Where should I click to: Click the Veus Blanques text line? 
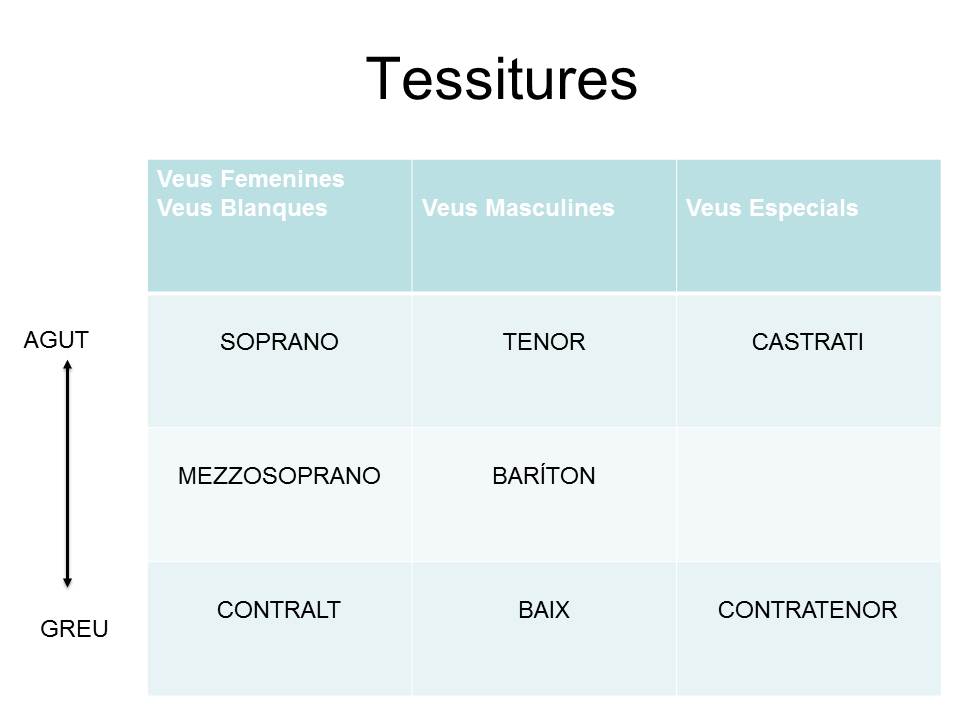click(x=242, y=208)
